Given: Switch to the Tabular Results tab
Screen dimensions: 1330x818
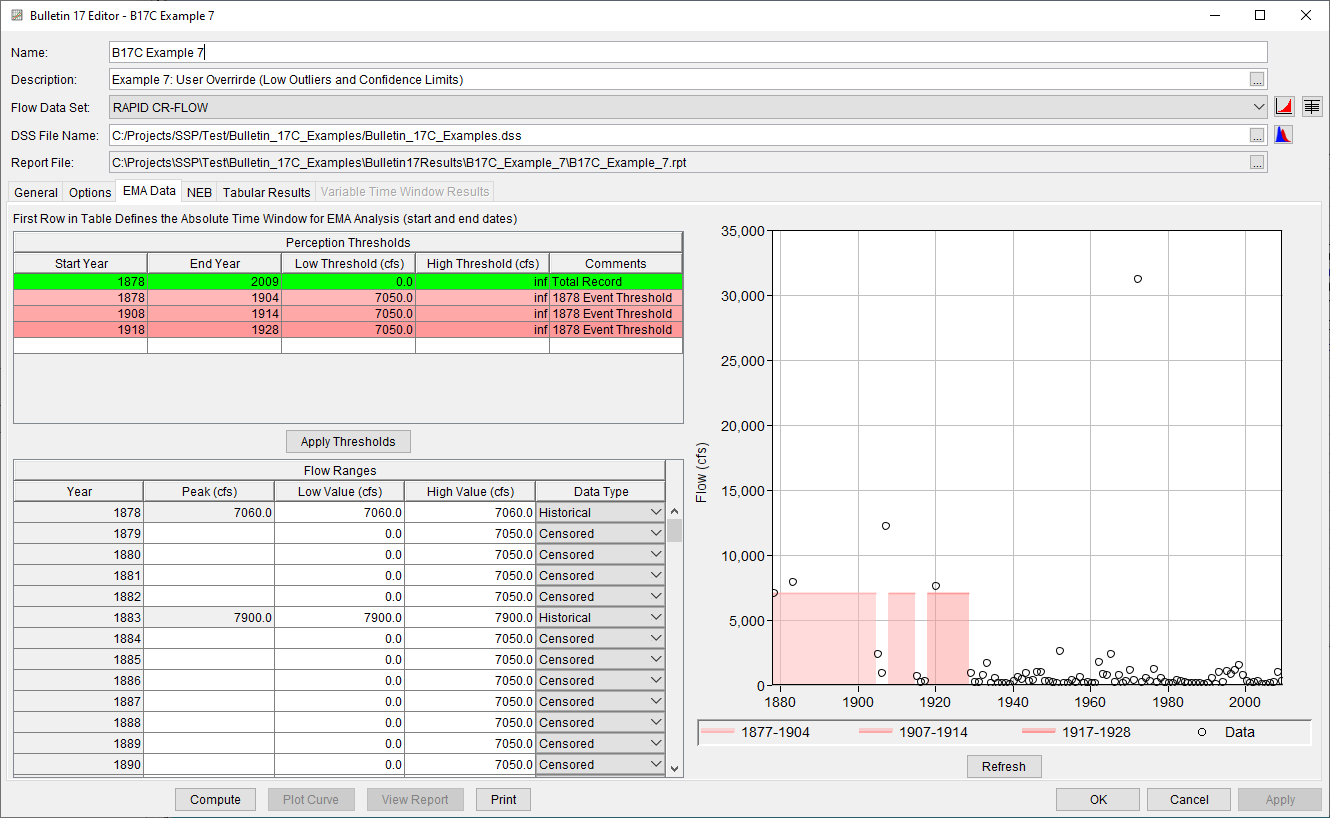Looking at the screenshot, I should click(265, 191).
